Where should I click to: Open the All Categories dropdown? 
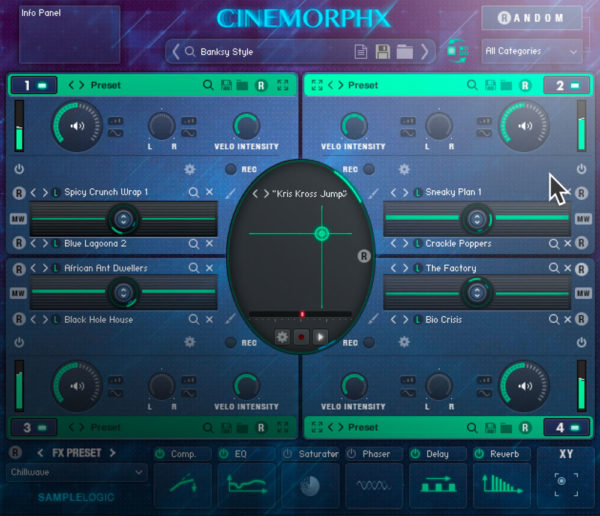click(x=532, y=51)
